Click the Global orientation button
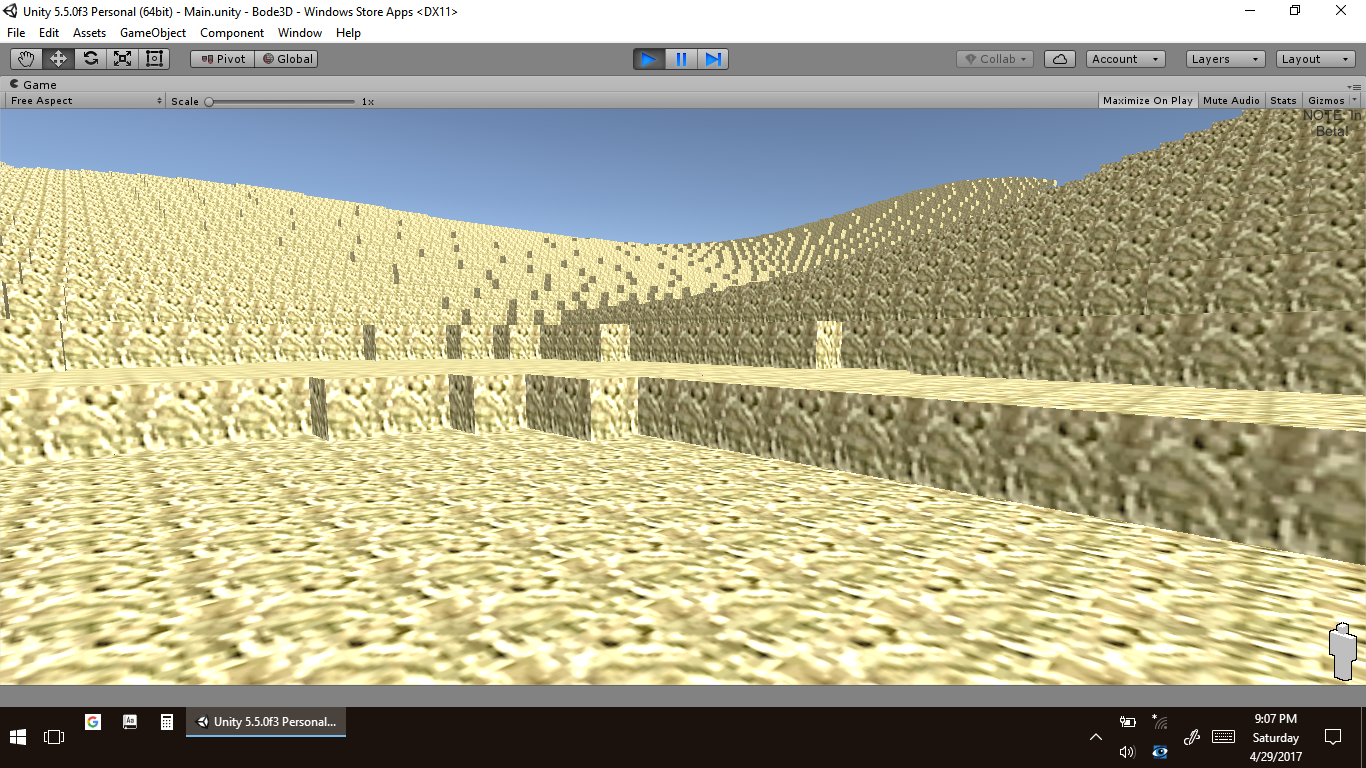The image size is (1366, 768). click(x=287, y=59)
